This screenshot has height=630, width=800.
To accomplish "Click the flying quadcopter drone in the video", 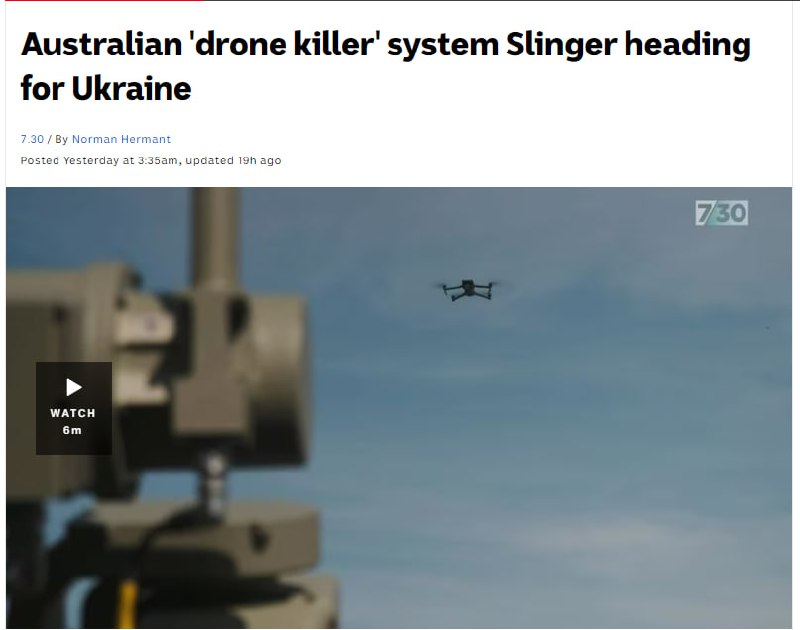I will pyautogui.click(x=468, y=290).
